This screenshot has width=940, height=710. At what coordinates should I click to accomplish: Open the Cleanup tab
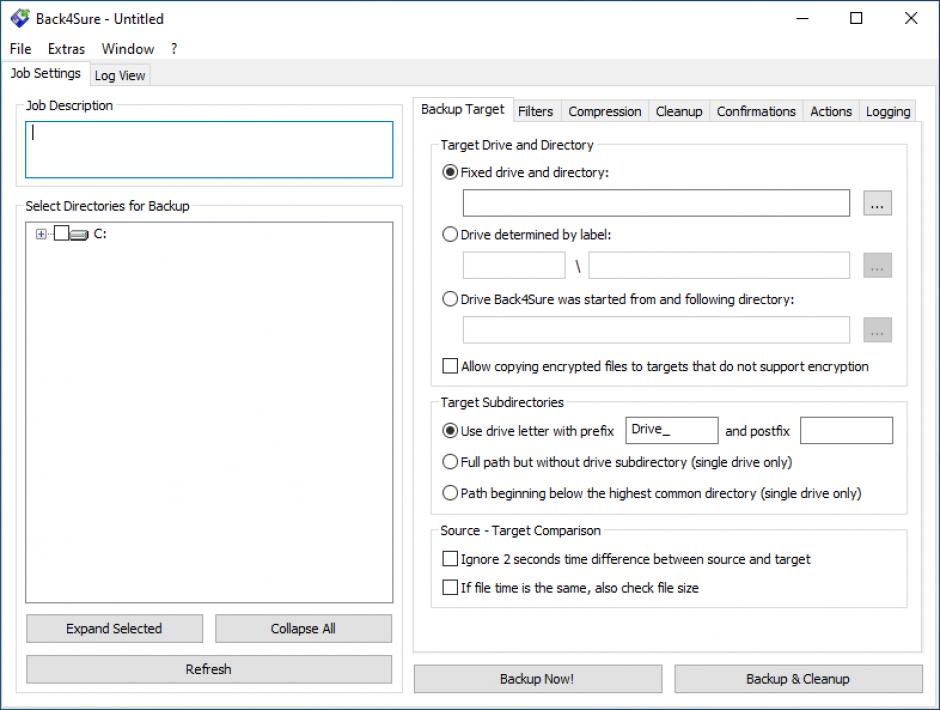pyautogui.click(x=679, y=112)
